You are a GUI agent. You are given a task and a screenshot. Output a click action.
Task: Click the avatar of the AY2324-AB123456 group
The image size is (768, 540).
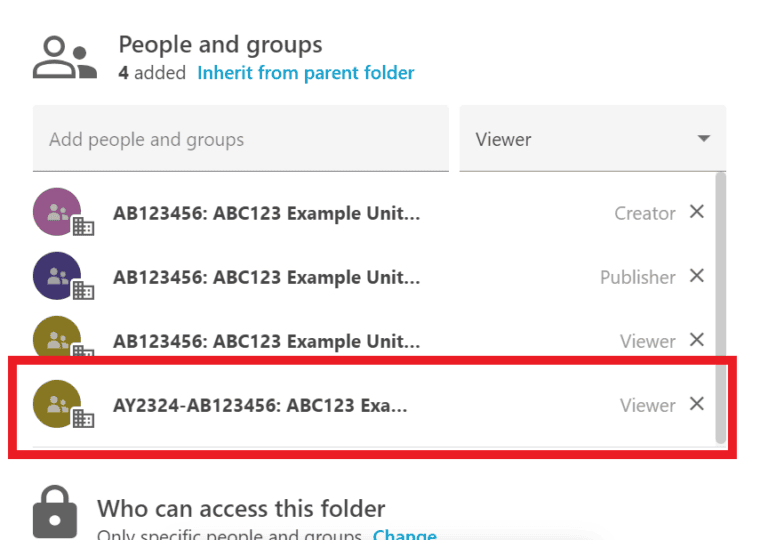point(58,405)
